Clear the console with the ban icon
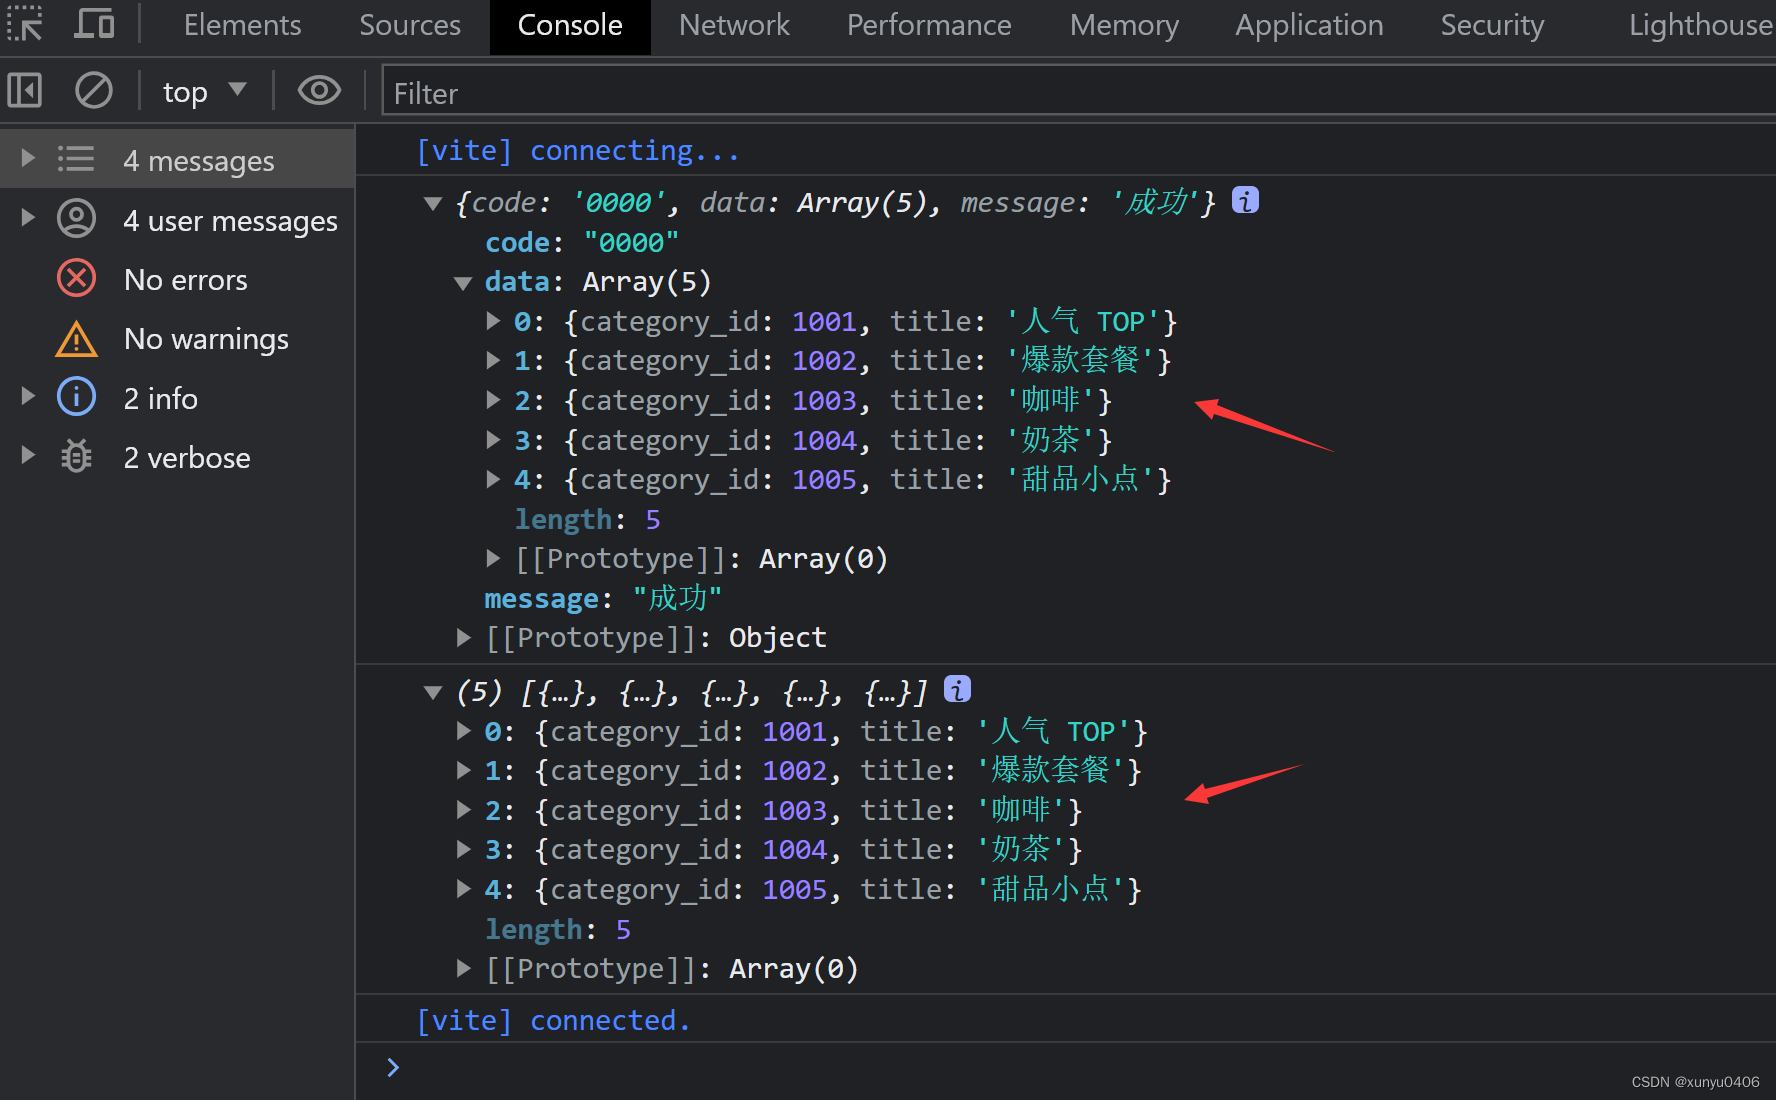This screenshot has height=1100, width=1776. pyautogui.click(x=94, y=91)
